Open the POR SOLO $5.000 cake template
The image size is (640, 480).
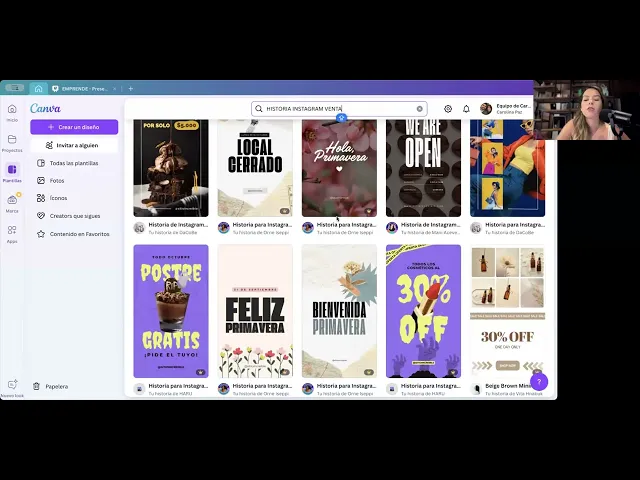click(x=171, y=168)
